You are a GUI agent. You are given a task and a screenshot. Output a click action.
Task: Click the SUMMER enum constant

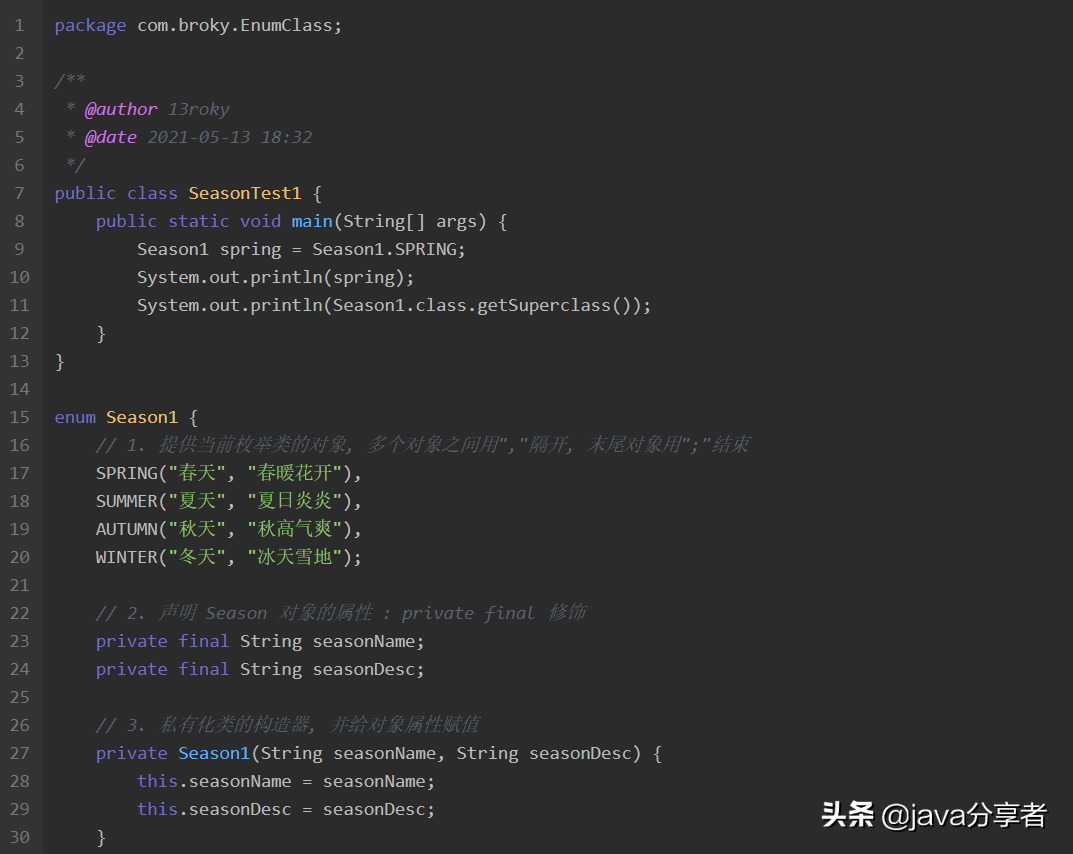[127, 502]
